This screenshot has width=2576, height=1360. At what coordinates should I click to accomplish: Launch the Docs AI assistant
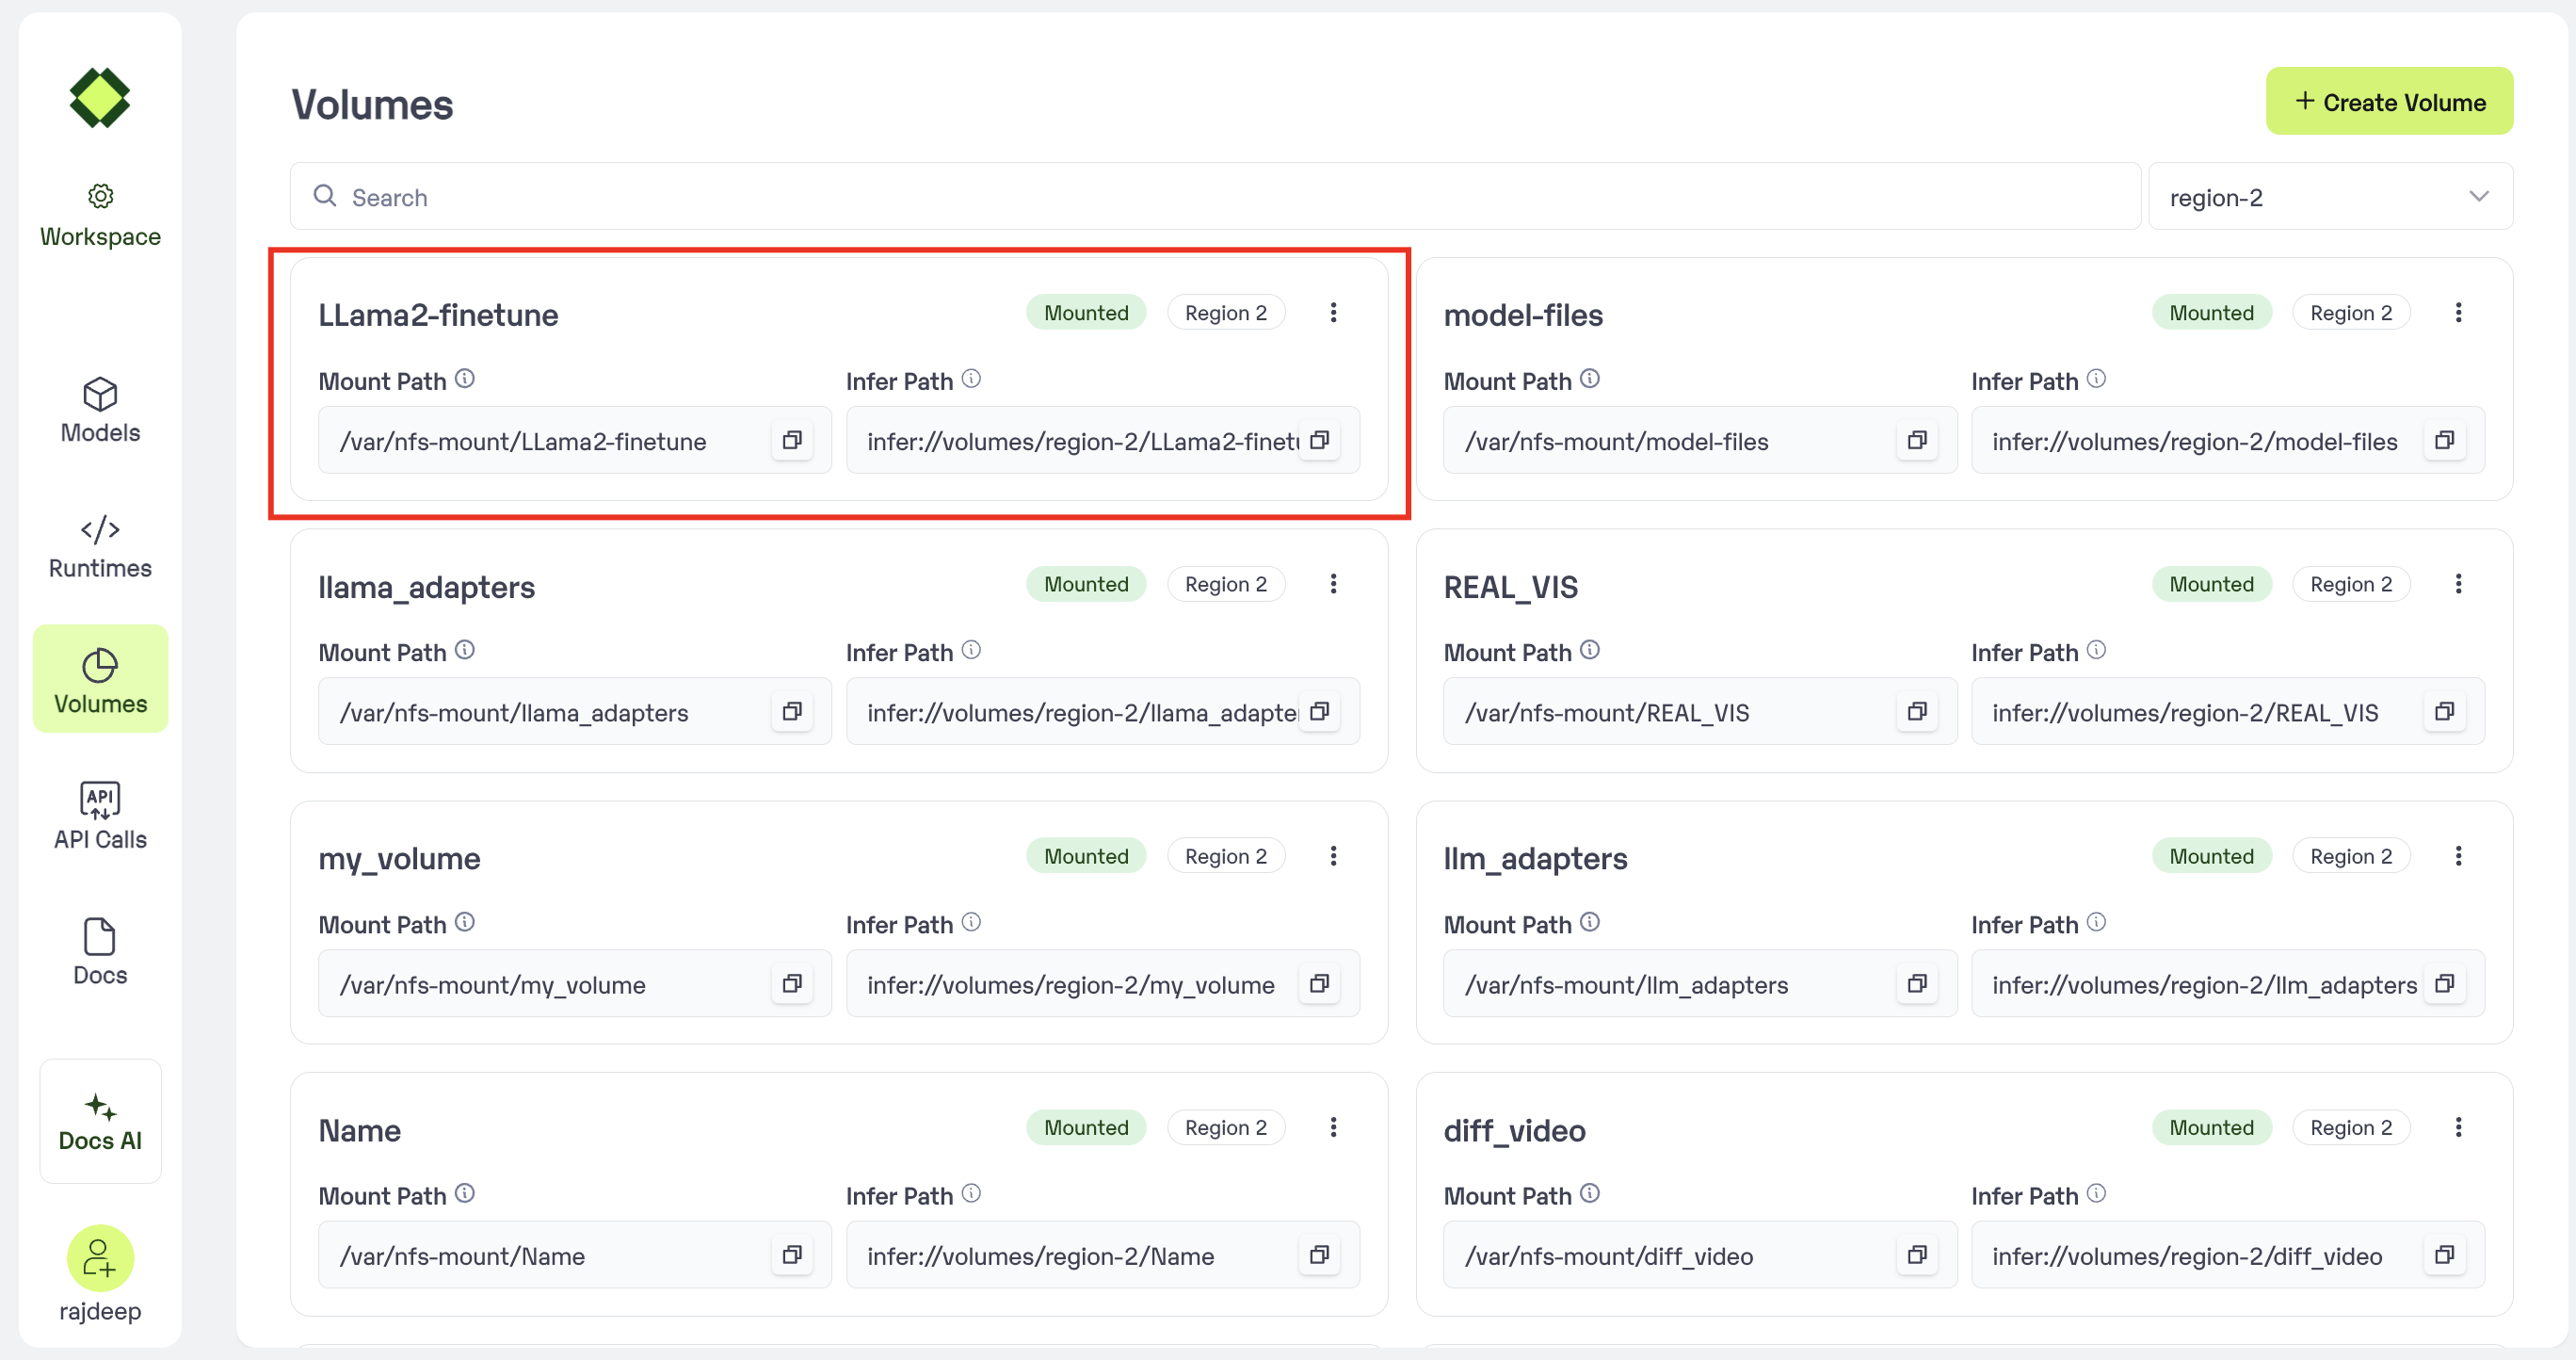[x=100, y=1121]
